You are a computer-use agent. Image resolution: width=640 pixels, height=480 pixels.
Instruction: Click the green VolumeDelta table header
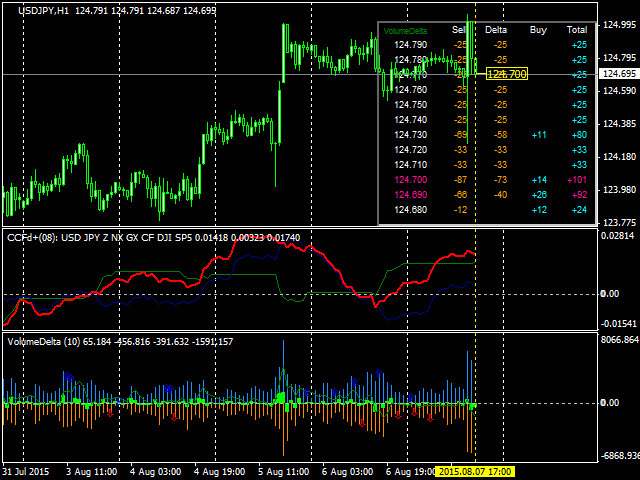coord(405,31)
